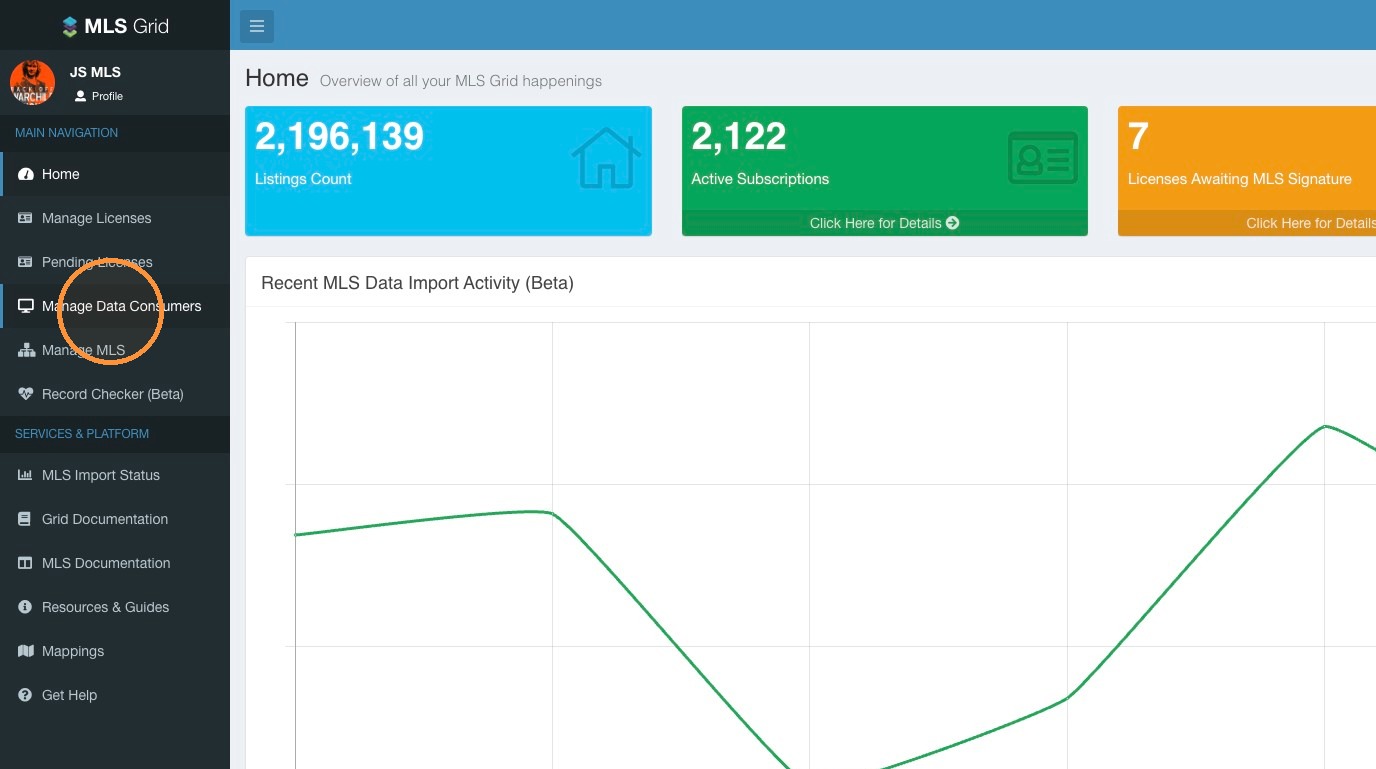Click the ID card icon on Active Subscriptions
The height and width of the screenshot is (769, 1376).
pos(1043,158)
